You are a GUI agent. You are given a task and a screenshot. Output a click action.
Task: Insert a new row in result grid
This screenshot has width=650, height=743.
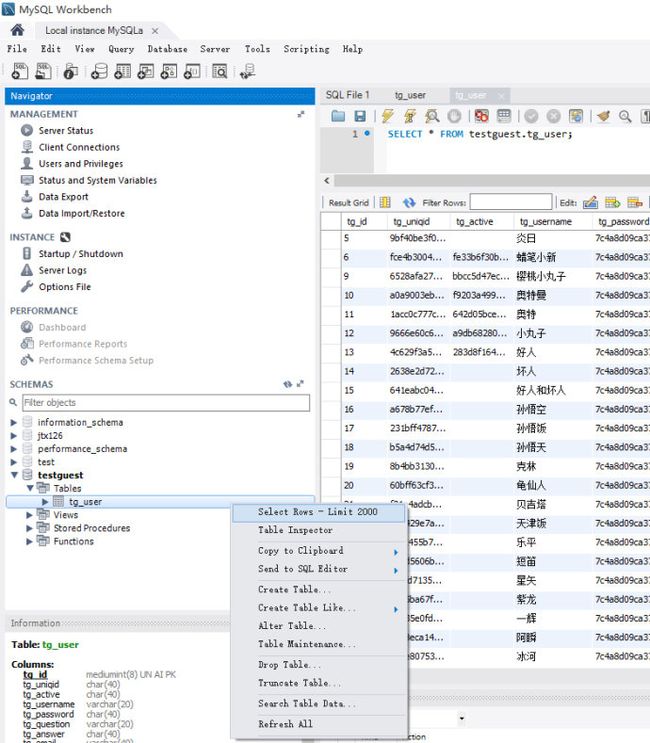613,202
